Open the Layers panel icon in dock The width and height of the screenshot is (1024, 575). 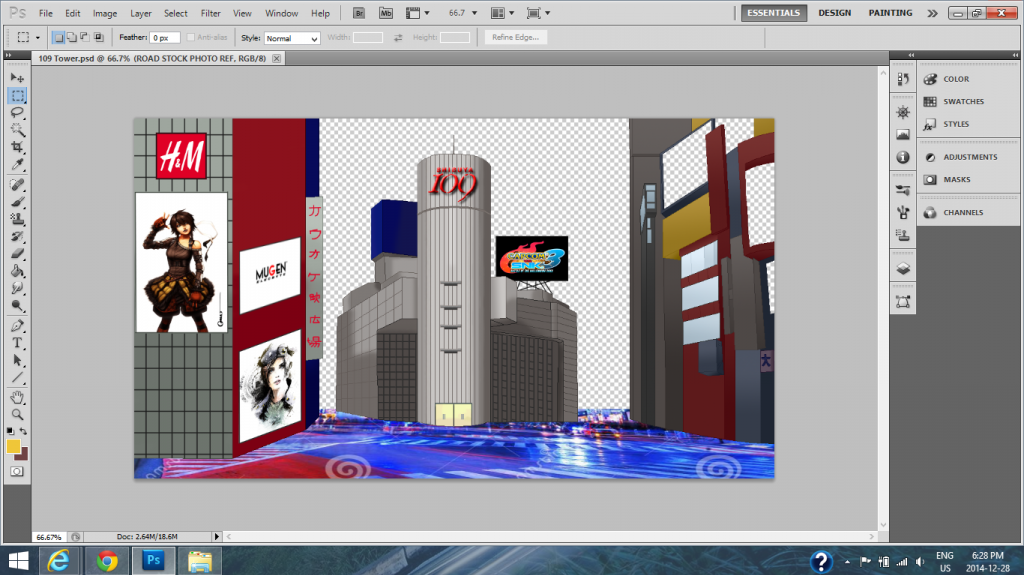[x=902, y=269]
